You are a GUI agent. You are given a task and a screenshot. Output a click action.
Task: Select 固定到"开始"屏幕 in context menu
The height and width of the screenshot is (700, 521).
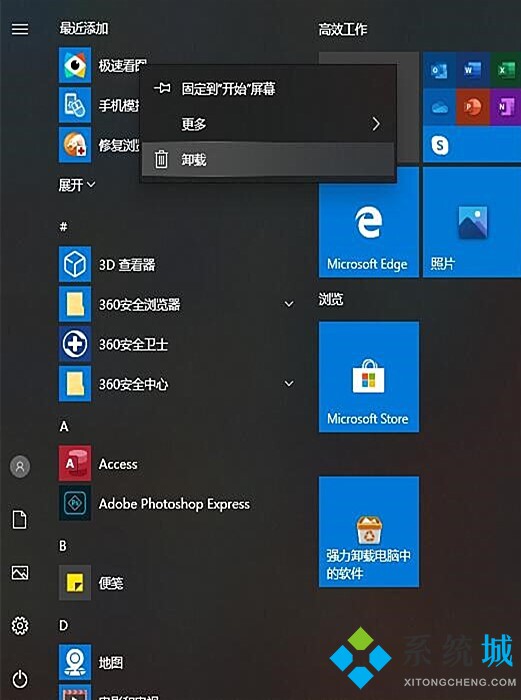(x=268, y=88)
